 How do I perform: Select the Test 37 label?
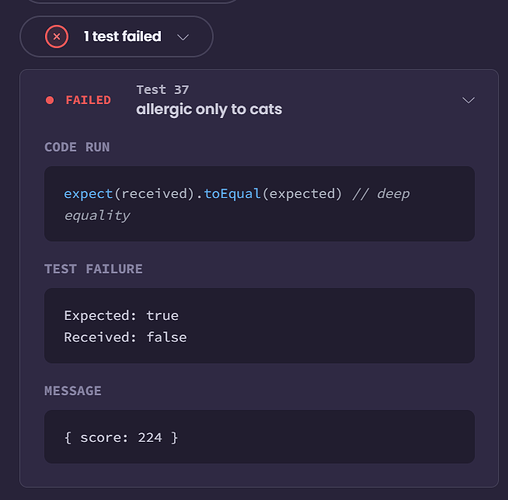[x=163, y=90]
